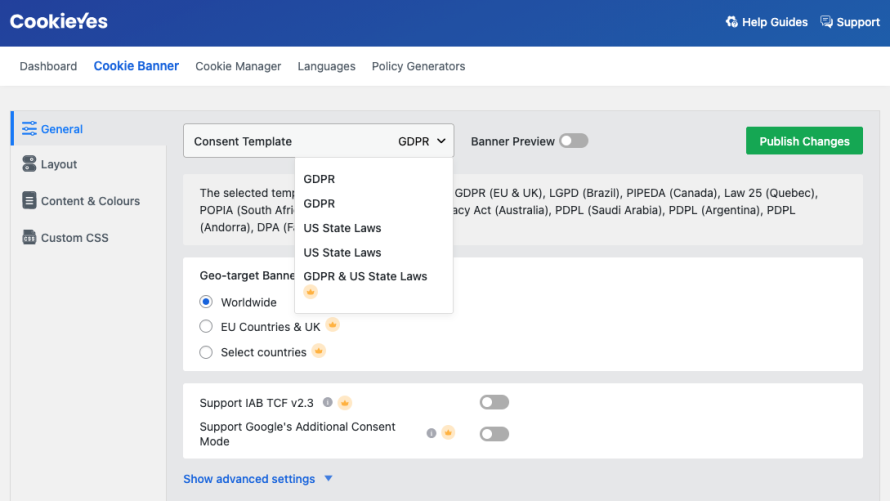Click the Consent Template label
The image size is (890, 501).
tap(243, 141)
